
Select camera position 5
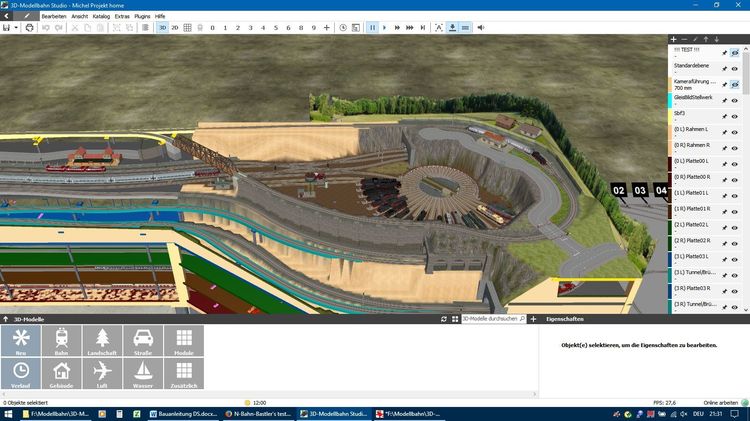pos(276,28)
